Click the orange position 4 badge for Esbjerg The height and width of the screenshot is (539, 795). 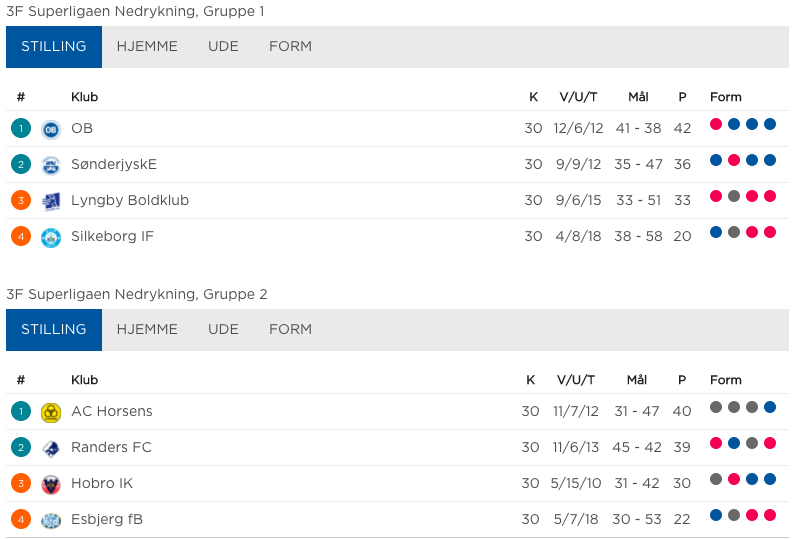click(x=21, y=520)
